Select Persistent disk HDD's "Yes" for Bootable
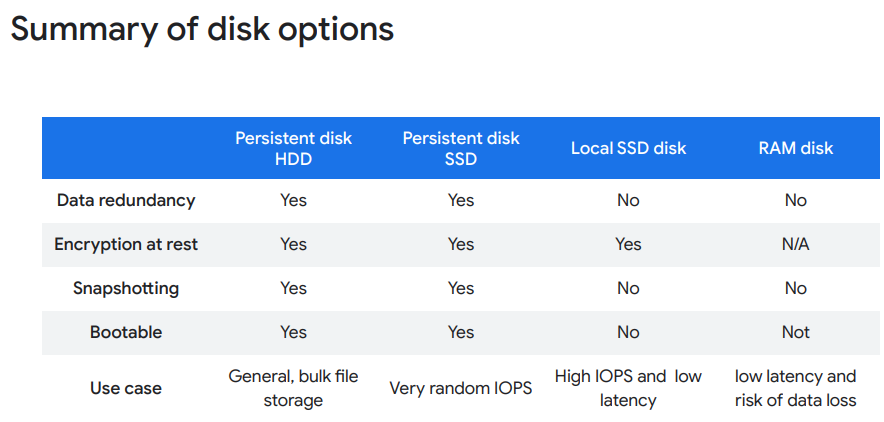The height and width of the screenshot is (422, 884). click(x=293, y=332)
